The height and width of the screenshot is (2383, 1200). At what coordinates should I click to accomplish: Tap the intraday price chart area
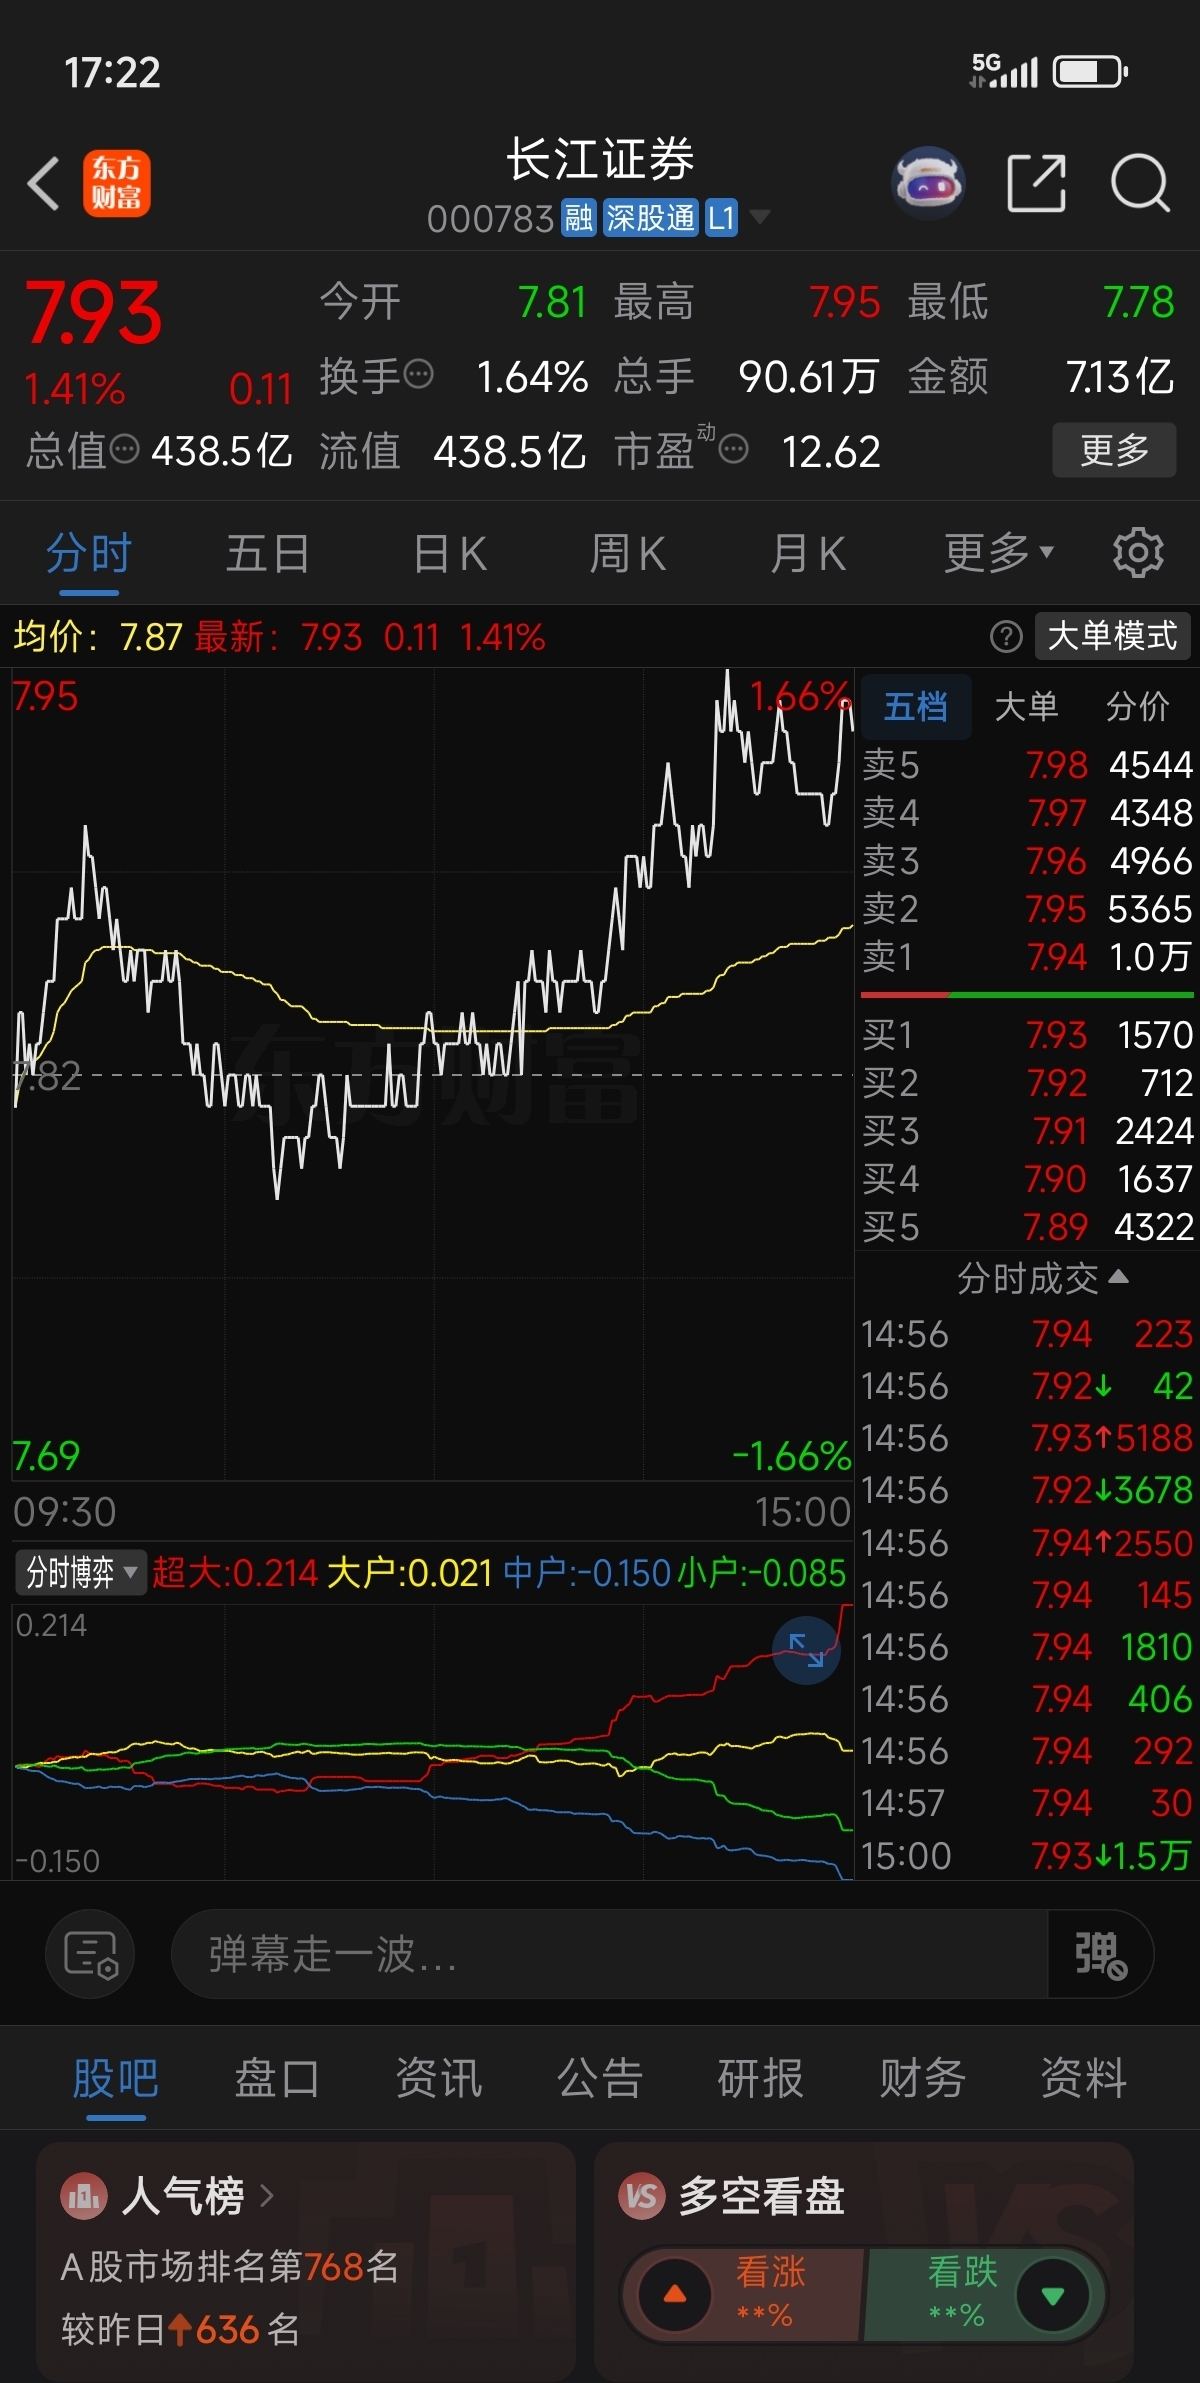pos(433,1074)
